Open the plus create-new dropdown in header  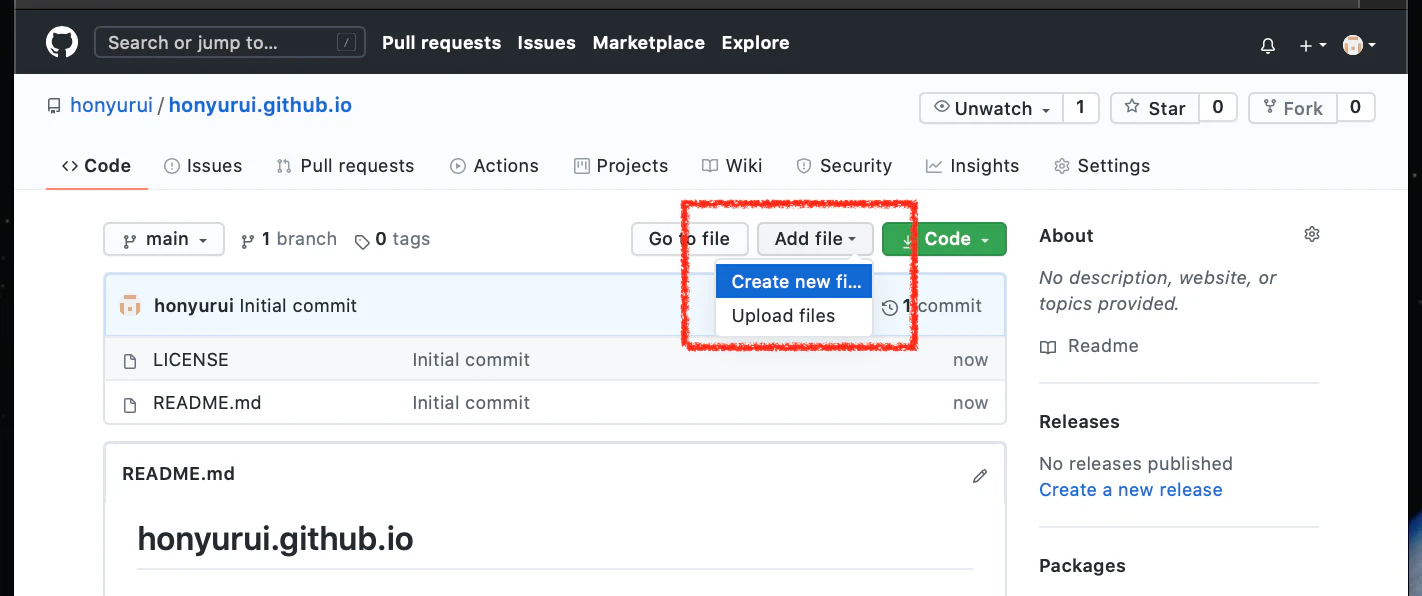tap(1312, 45)
